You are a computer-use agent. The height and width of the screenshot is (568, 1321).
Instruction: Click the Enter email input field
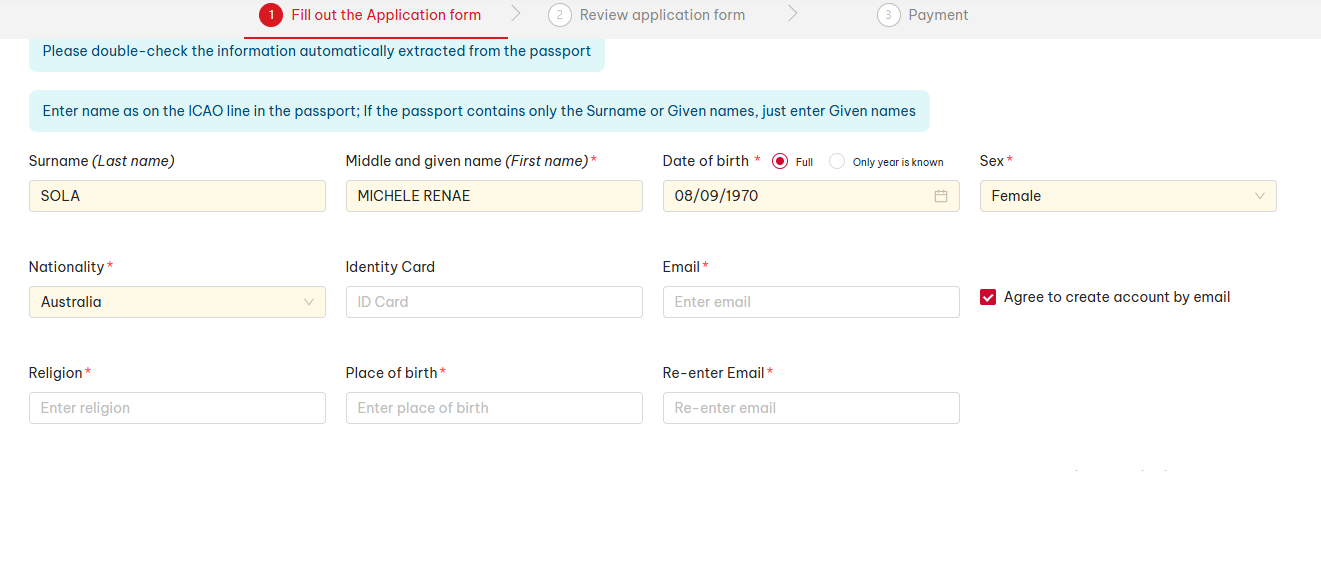811,302
